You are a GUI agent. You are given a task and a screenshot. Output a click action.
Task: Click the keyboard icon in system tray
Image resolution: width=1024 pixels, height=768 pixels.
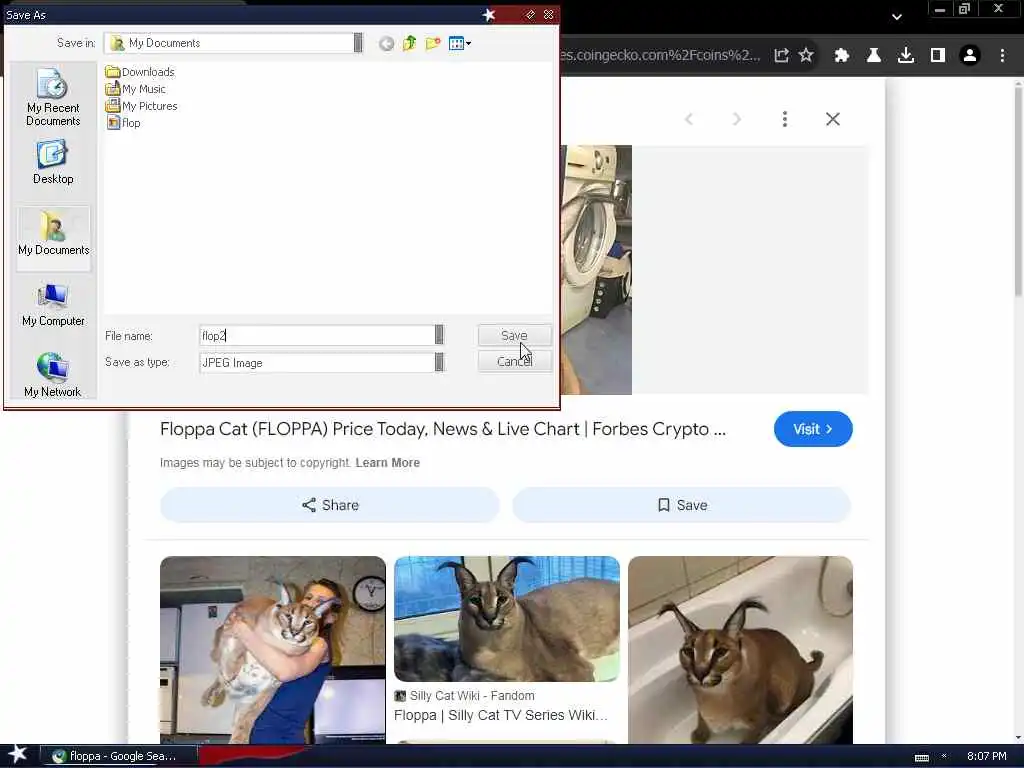coord(921,757)
